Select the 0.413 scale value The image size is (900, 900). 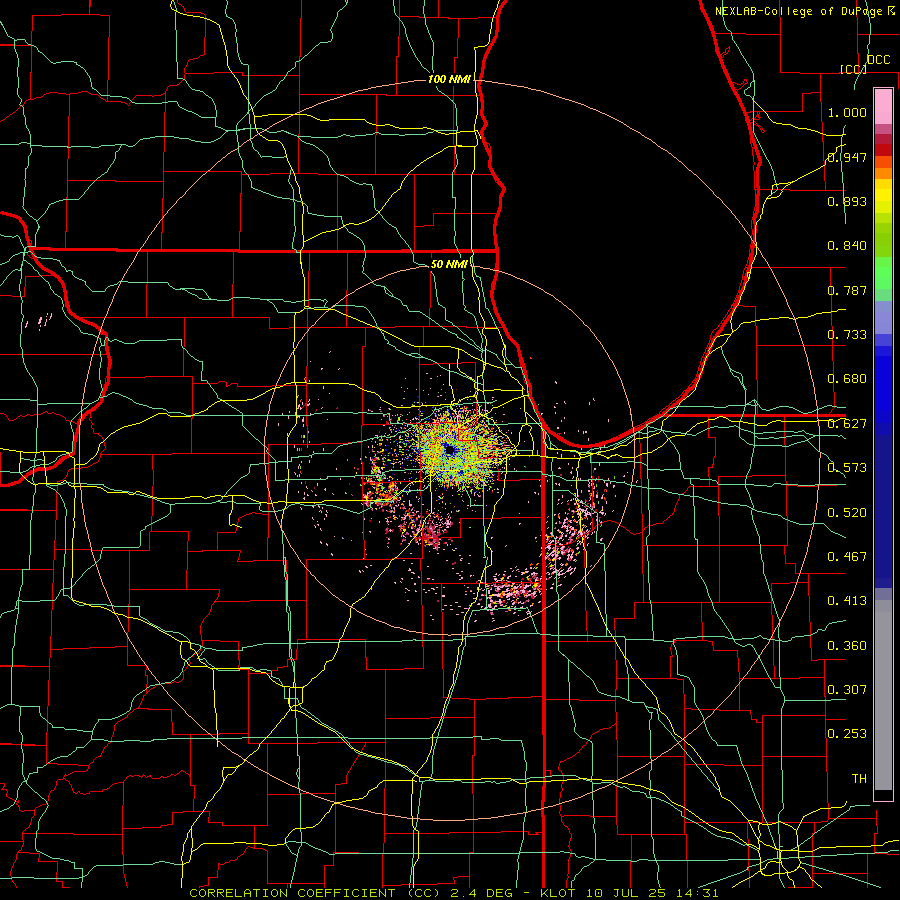pos(847,600)
